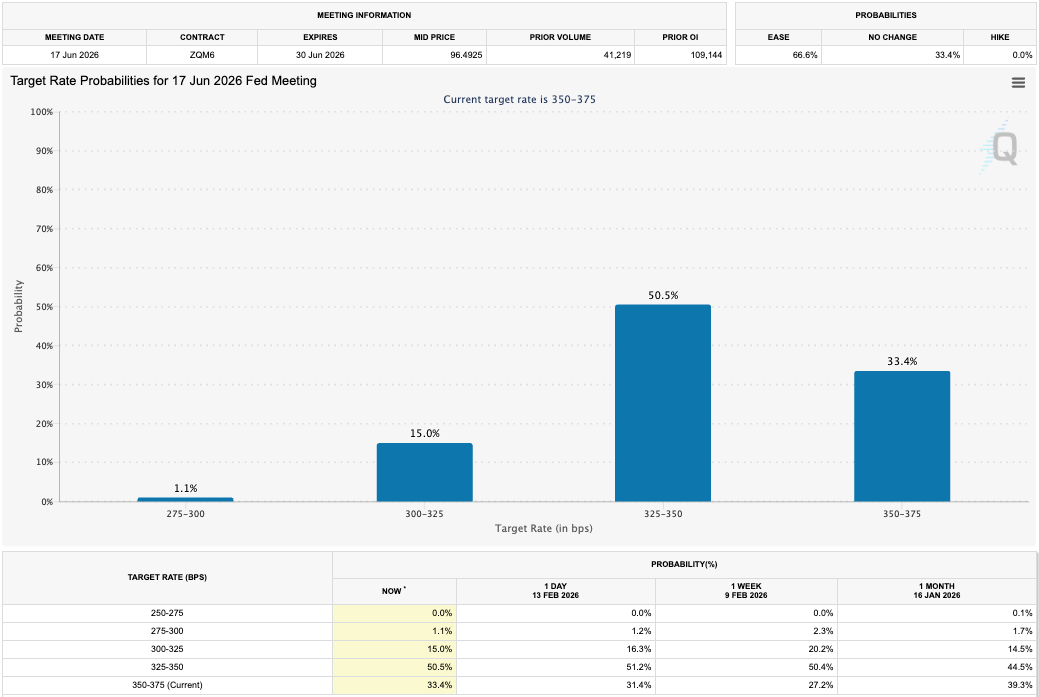
Task: Click the ZQM6 contract value
Action: 202,54
